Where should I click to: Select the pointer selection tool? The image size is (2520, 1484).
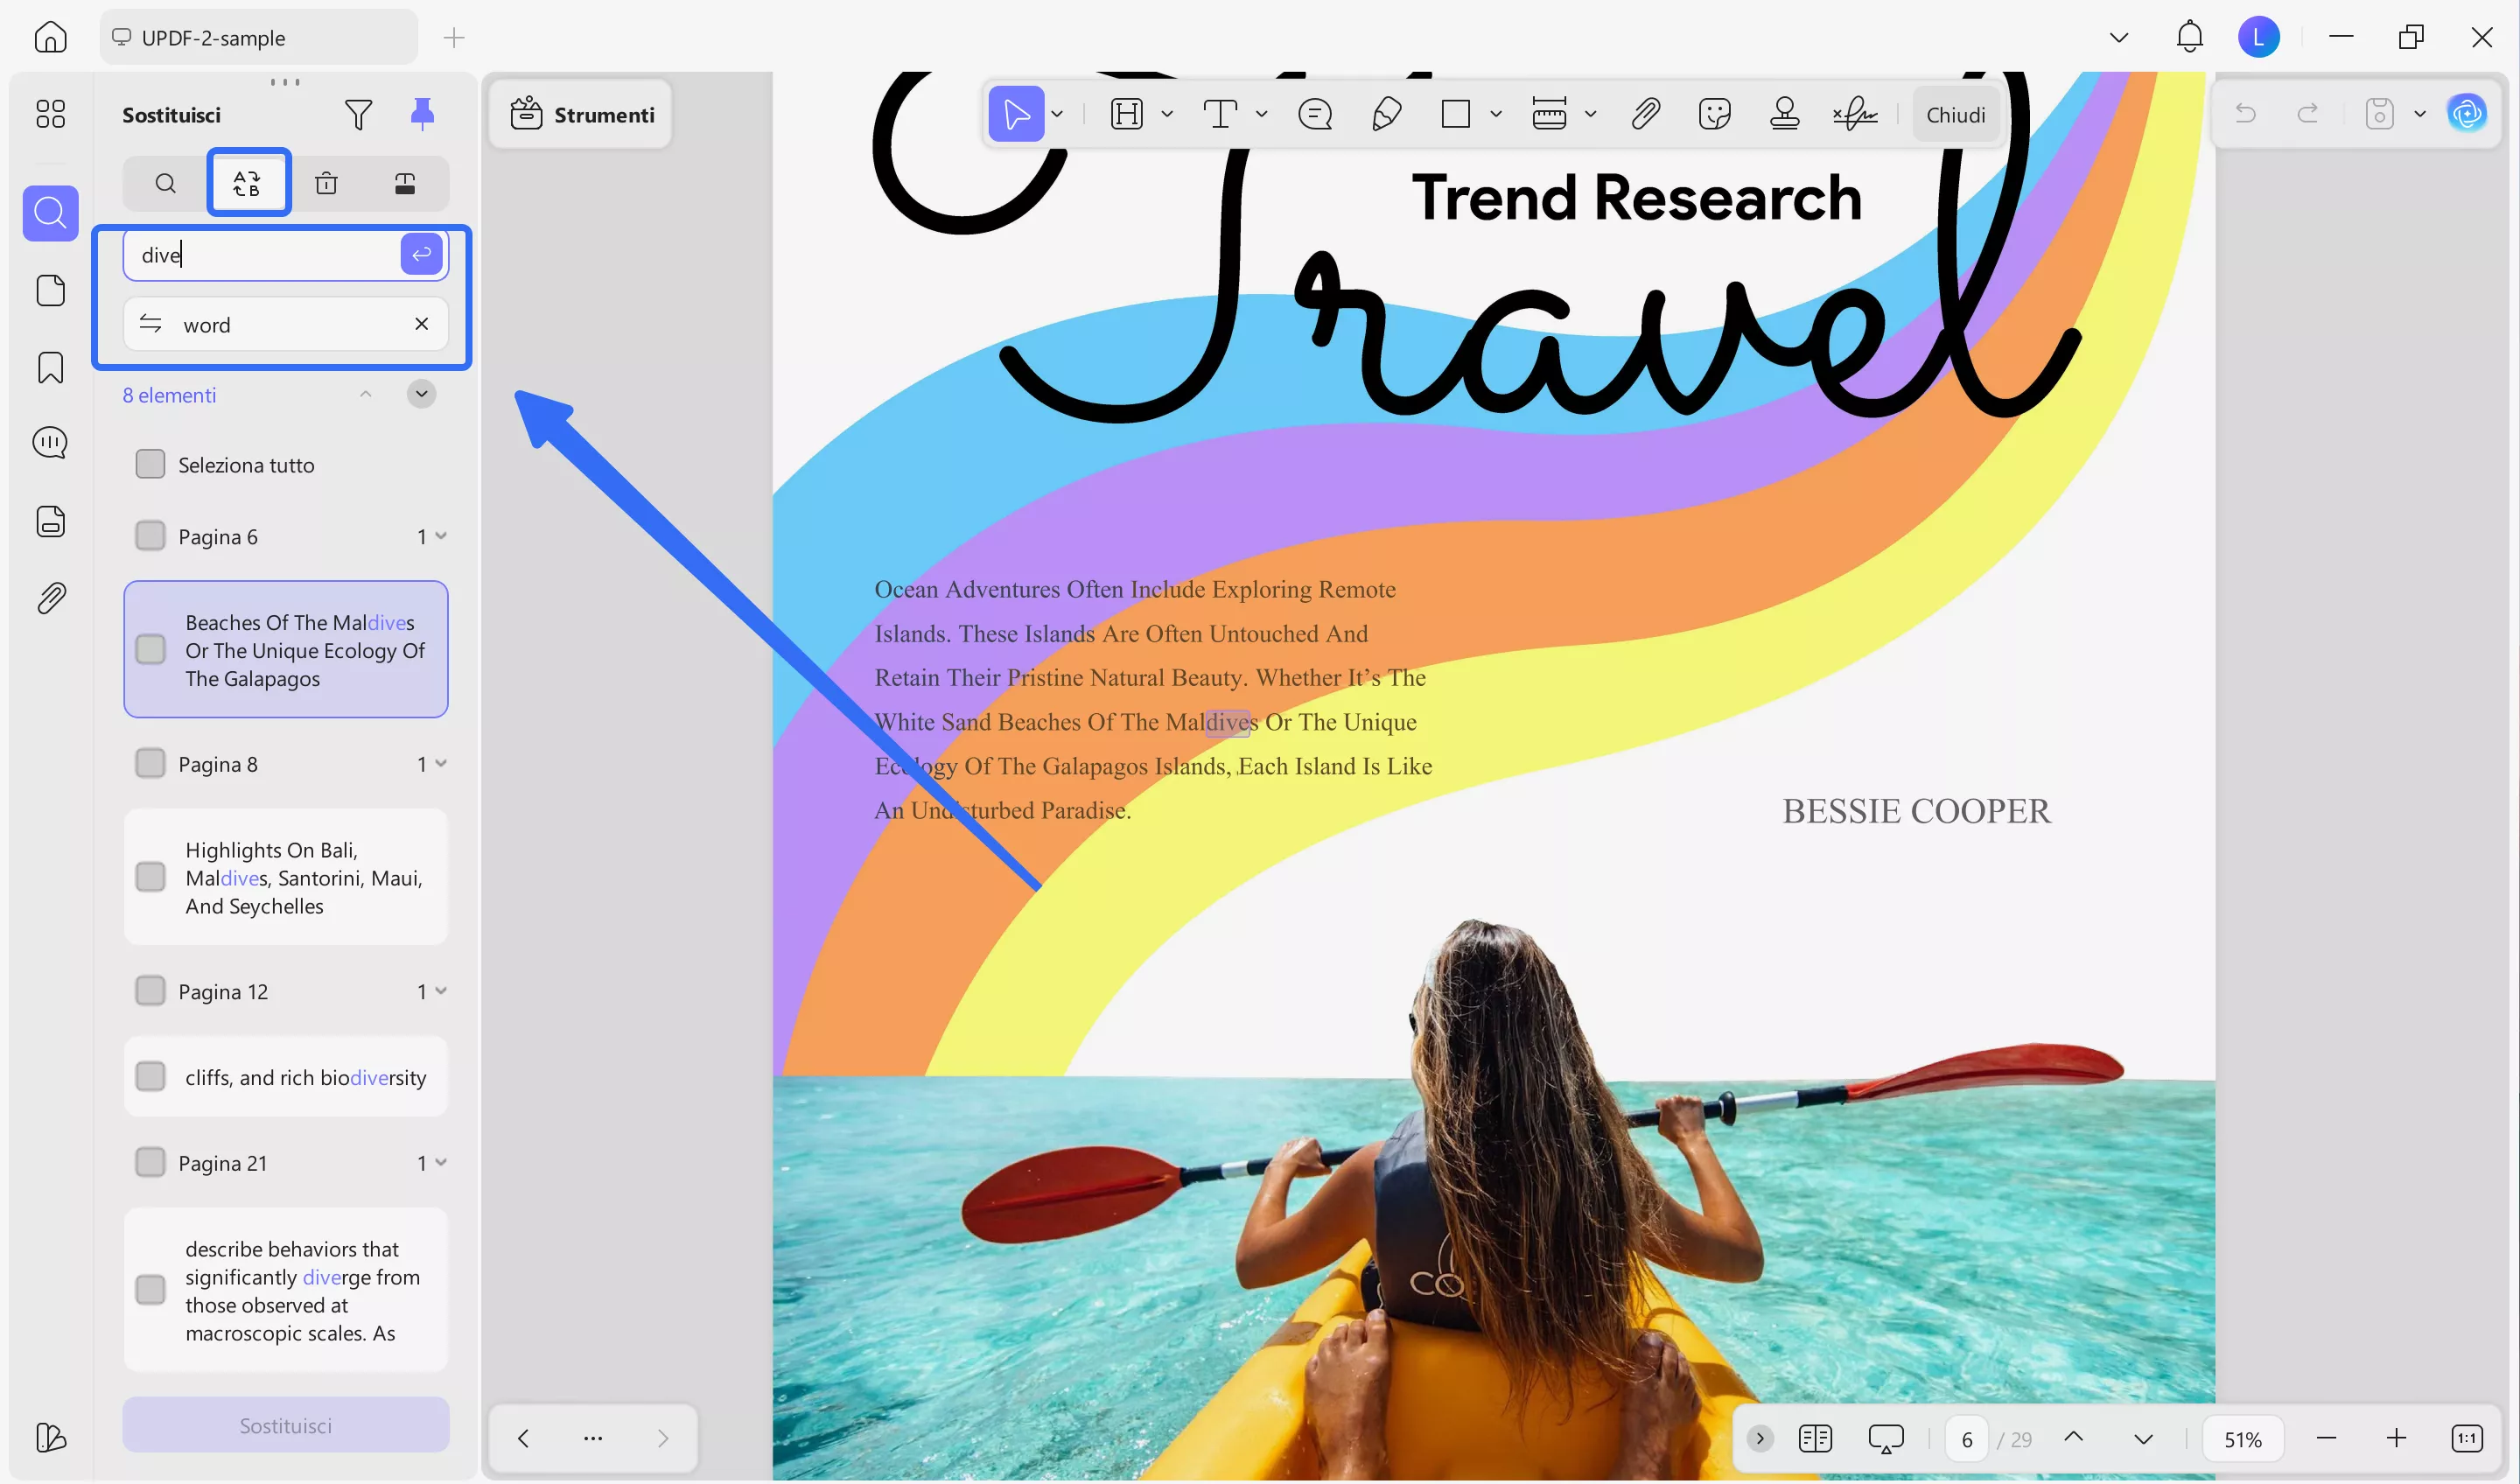click(x=1015, y=113)
